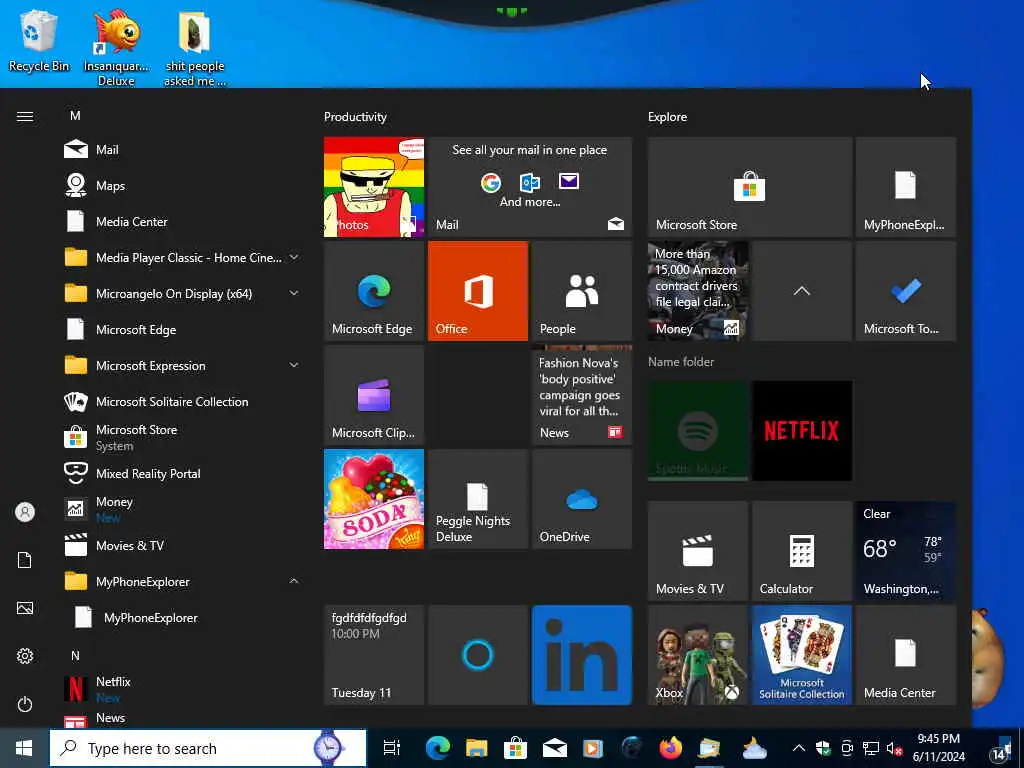Screen dimensions: 1024x768
Task: Open the LinkedIn tile
Action: (582, 655)
